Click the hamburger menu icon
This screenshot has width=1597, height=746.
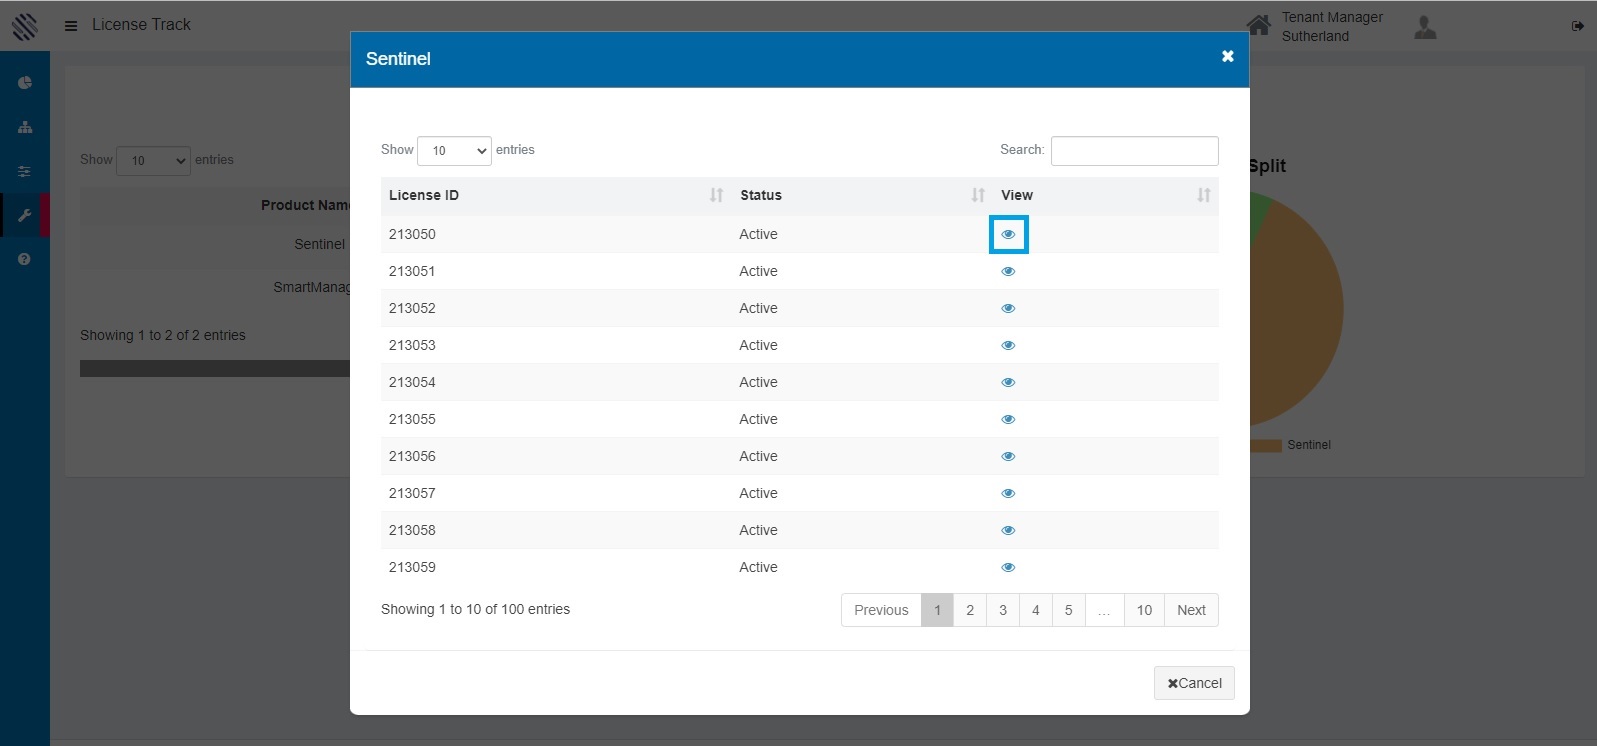point(71,26)
